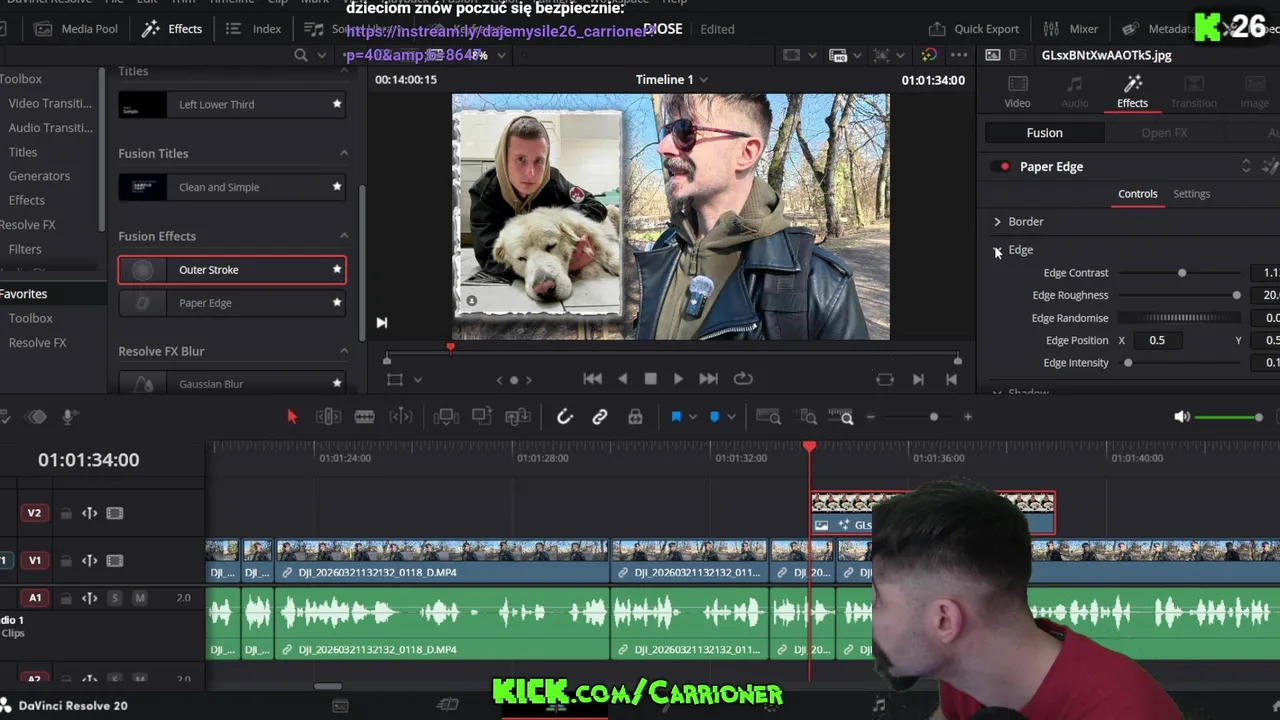Toggle timeline snapping magnet
This screenshot has height=720, width=1280.
564,417
